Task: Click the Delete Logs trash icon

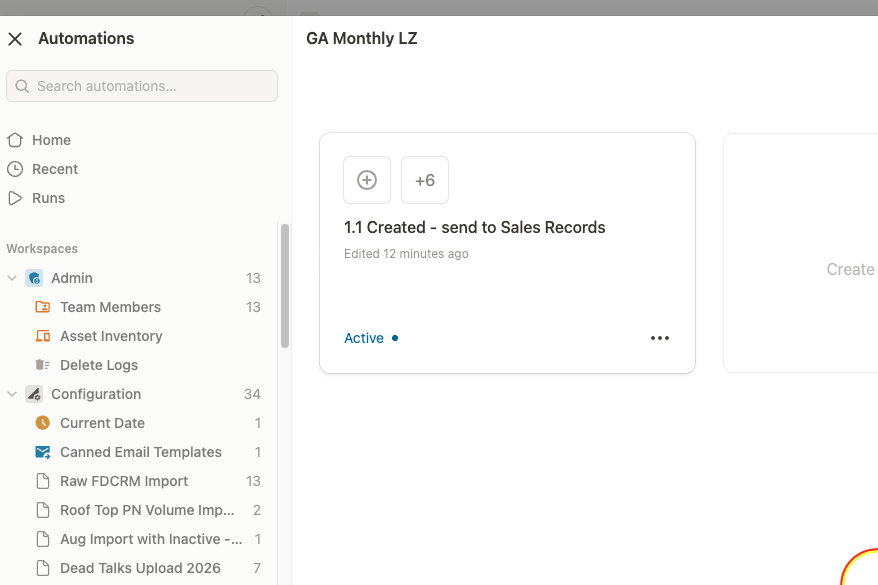Action: pos(42,365)
